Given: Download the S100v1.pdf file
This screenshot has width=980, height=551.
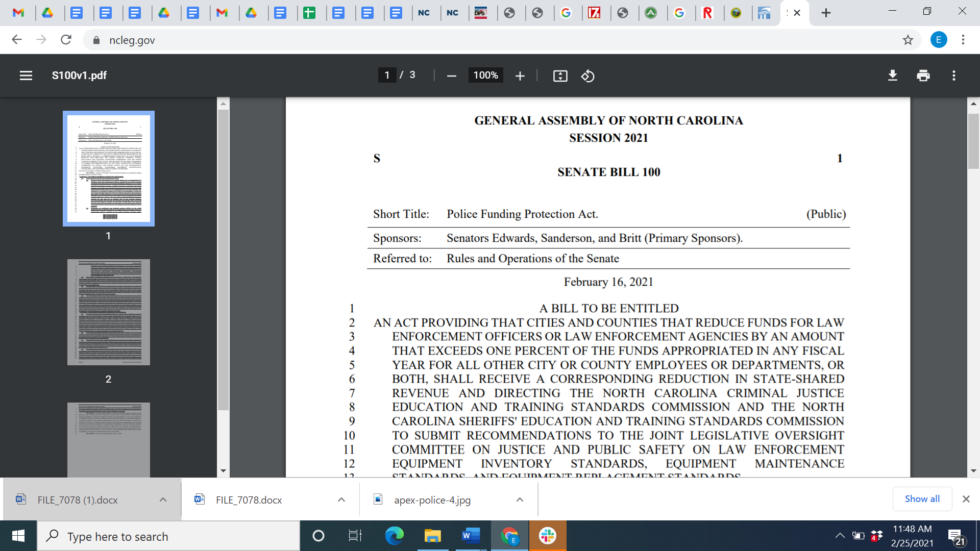Looking at the screenshot, I should (x=893, y=76).
